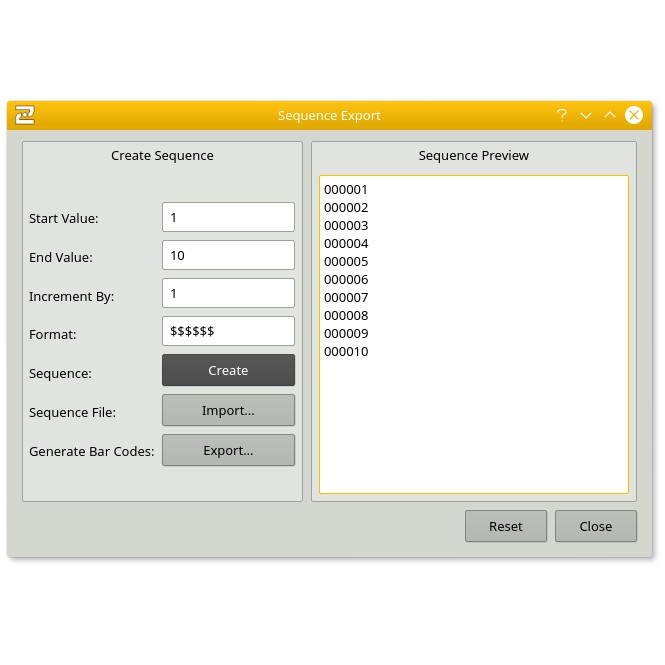Hit the Reset button
Viewport: 665px width, 665px height.
point(505,526)
